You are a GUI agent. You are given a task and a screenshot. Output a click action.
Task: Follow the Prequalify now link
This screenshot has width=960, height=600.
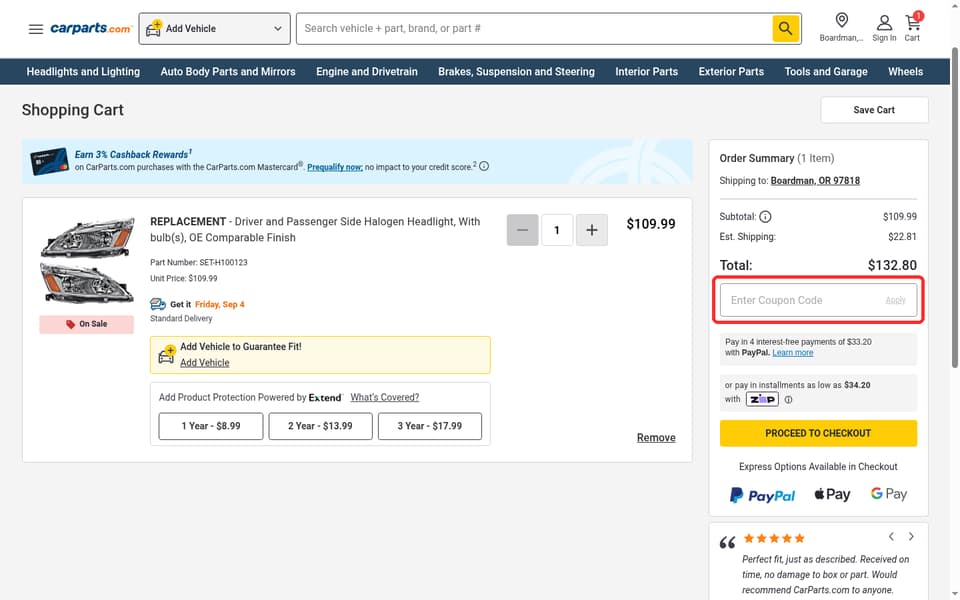335,167
